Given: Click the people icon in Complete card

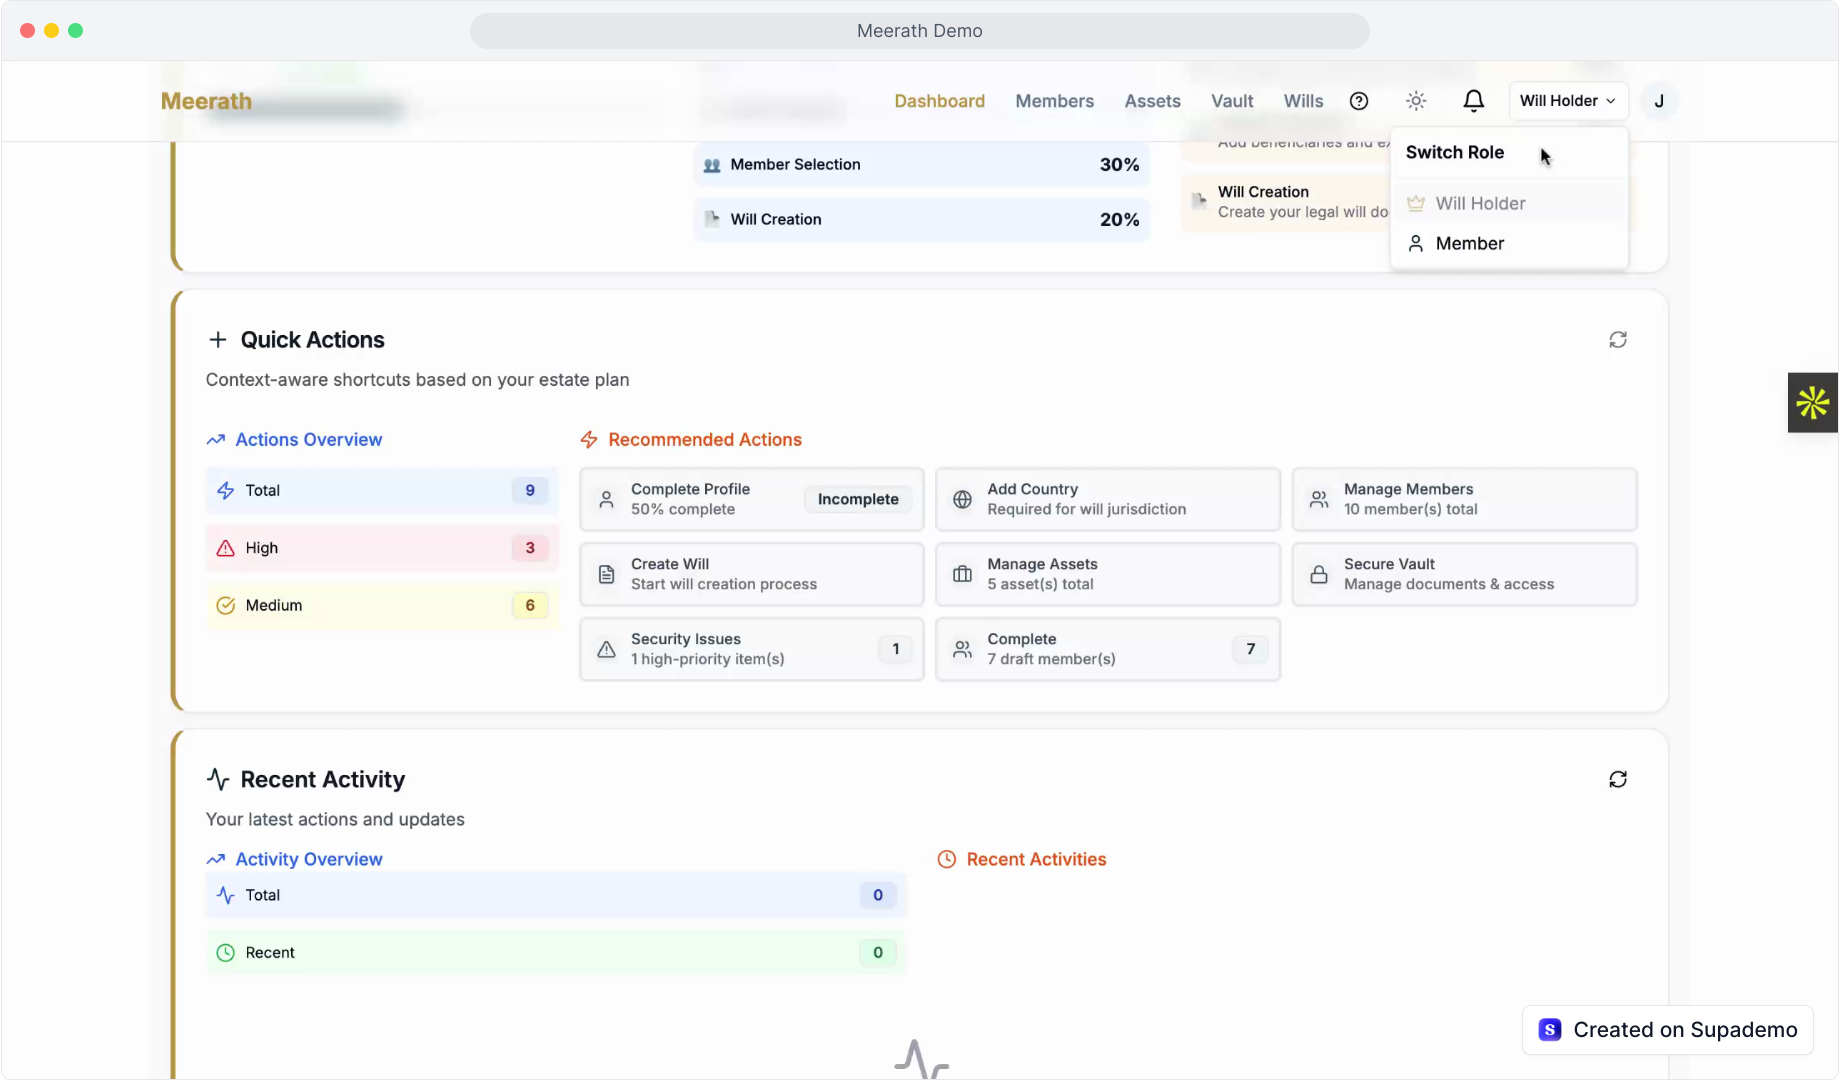Looking at the screenshot, I should pos(962,649).
